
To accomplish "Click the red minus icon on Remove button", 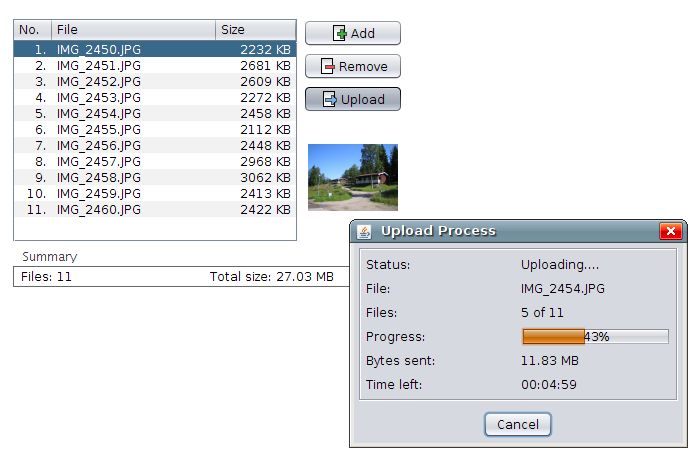I will (x=328, y=67).
